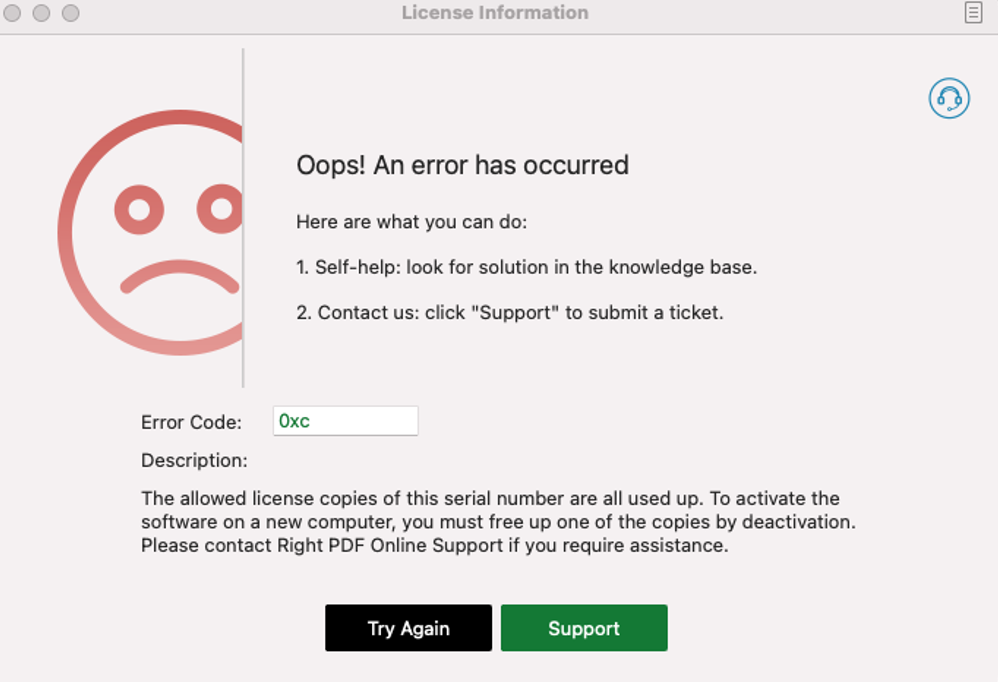The height and width of the screenshot is (682, 998).
Task: Click the frowning mouth of the sad face
Action: click(179, 277)
